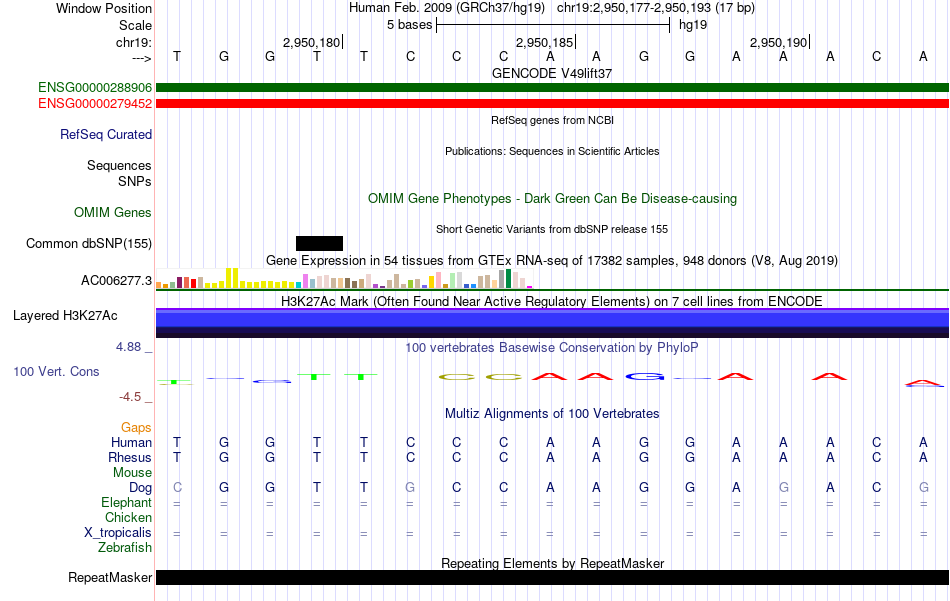Image resolution: width=950 pixels, height=601 pixels.
Task: Click the ENSG00000288906 gene label
Action: [95, 88]
